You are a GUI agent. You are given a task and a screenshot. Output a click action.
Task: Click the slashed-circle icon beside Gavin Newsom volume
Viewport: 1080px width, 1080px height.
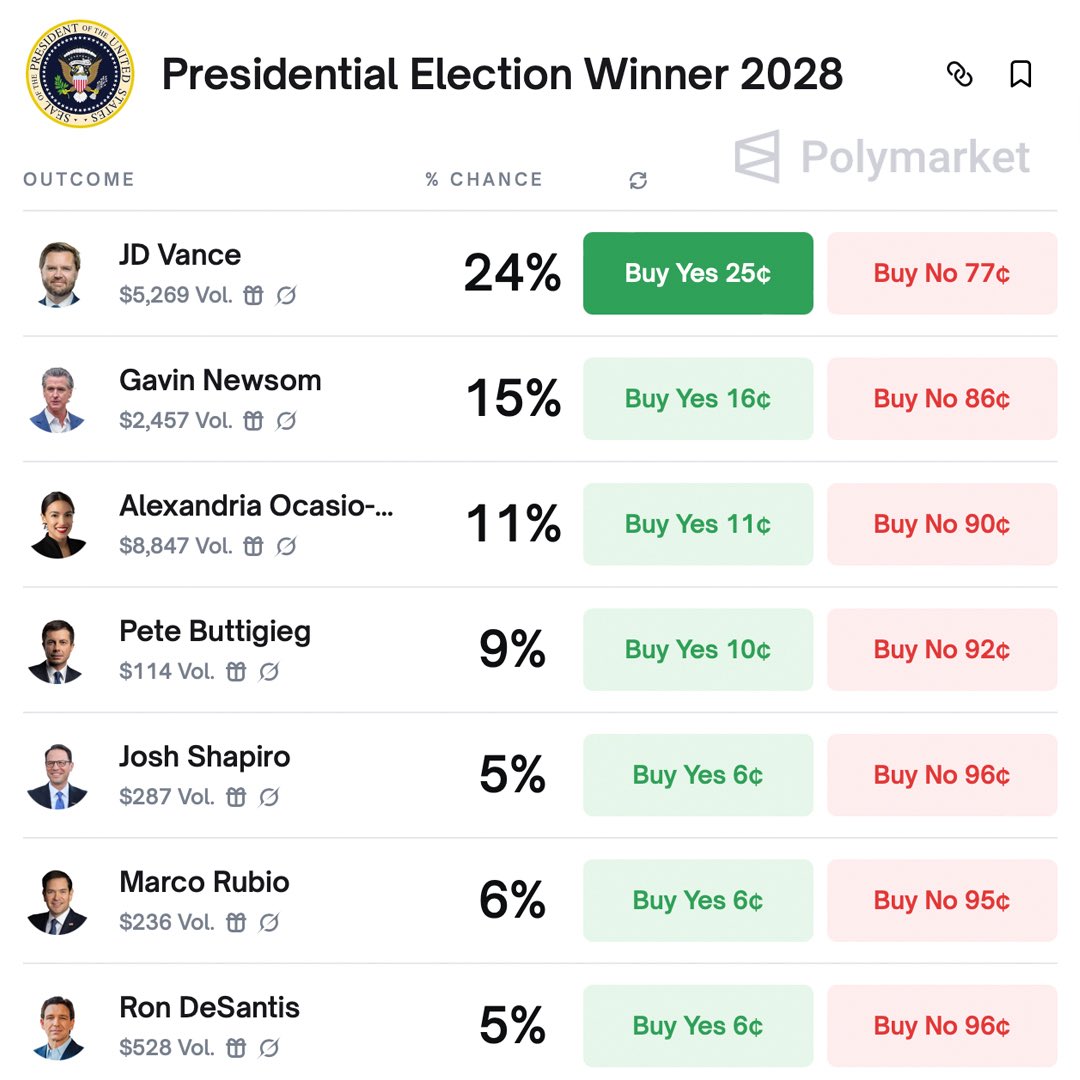tap(286, 421)
